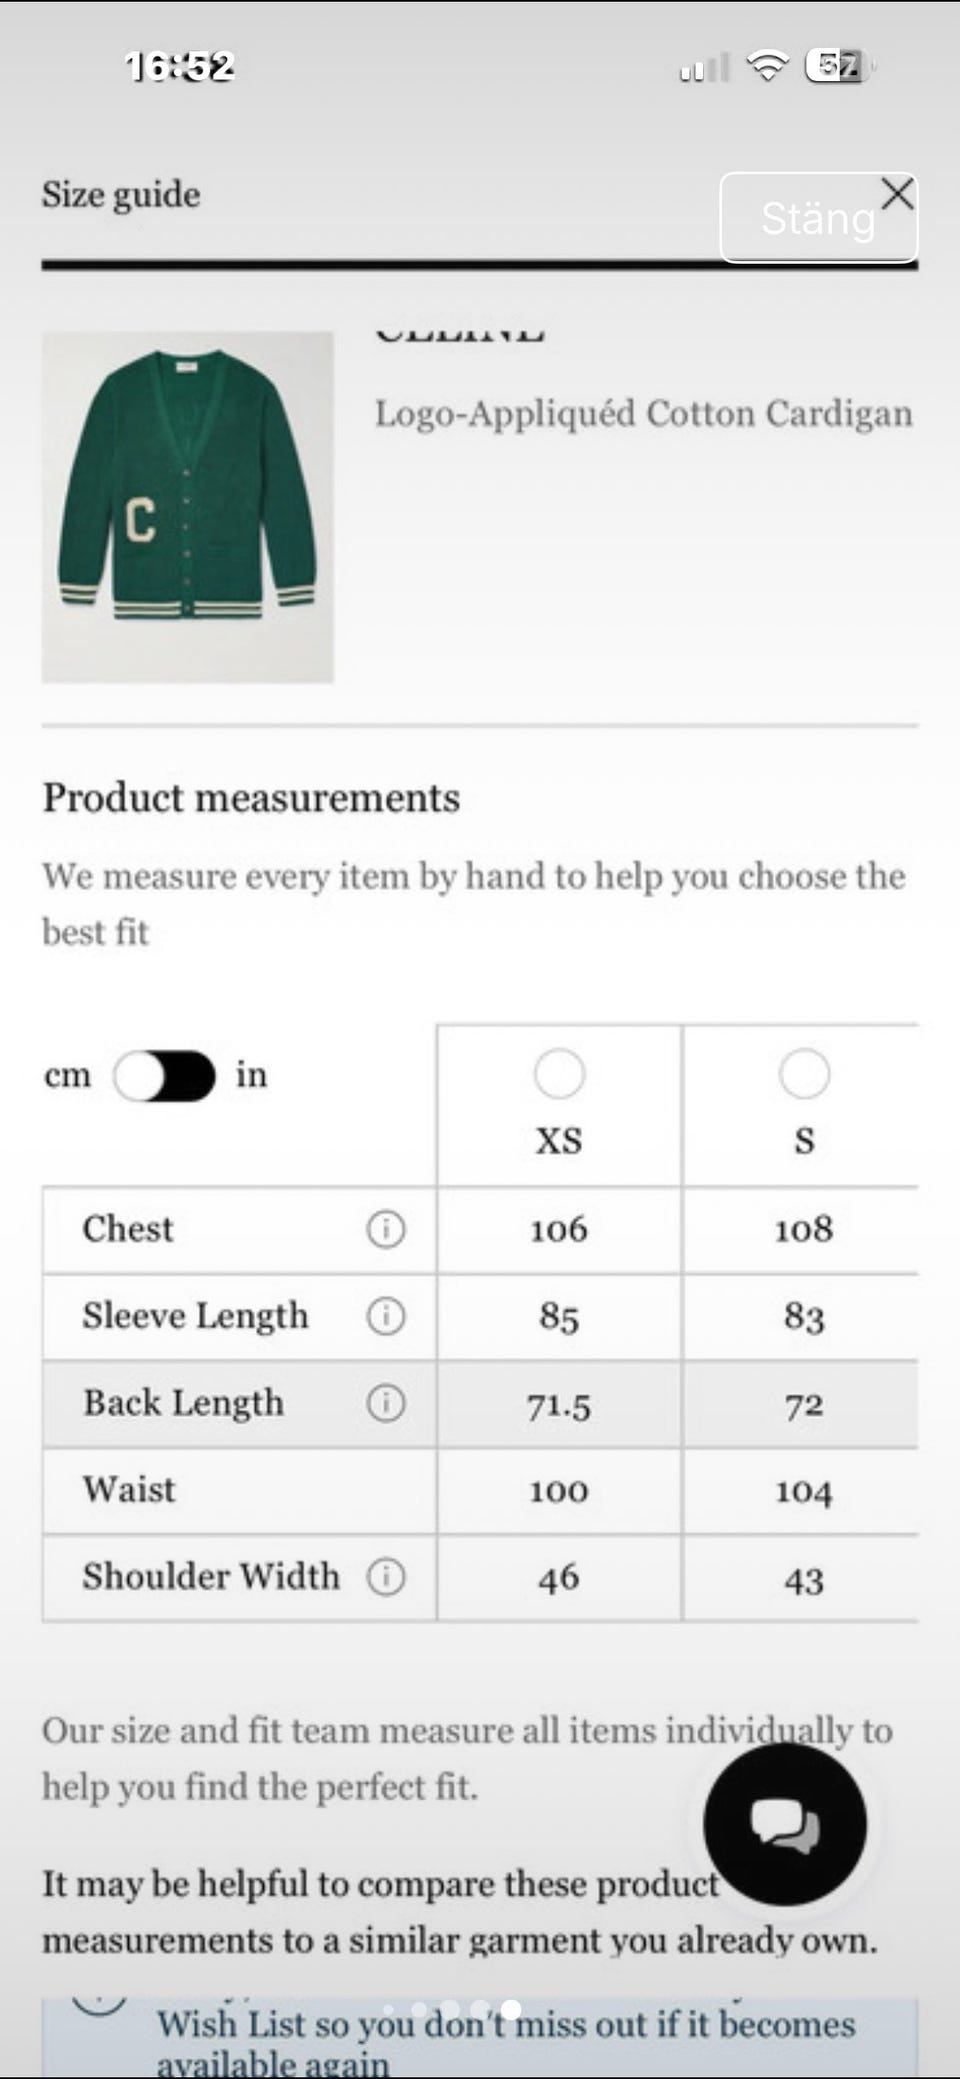Show Shoulder Width measurement info
The width and height of the screenshot is (960, 2079).
pos(386,1577)
